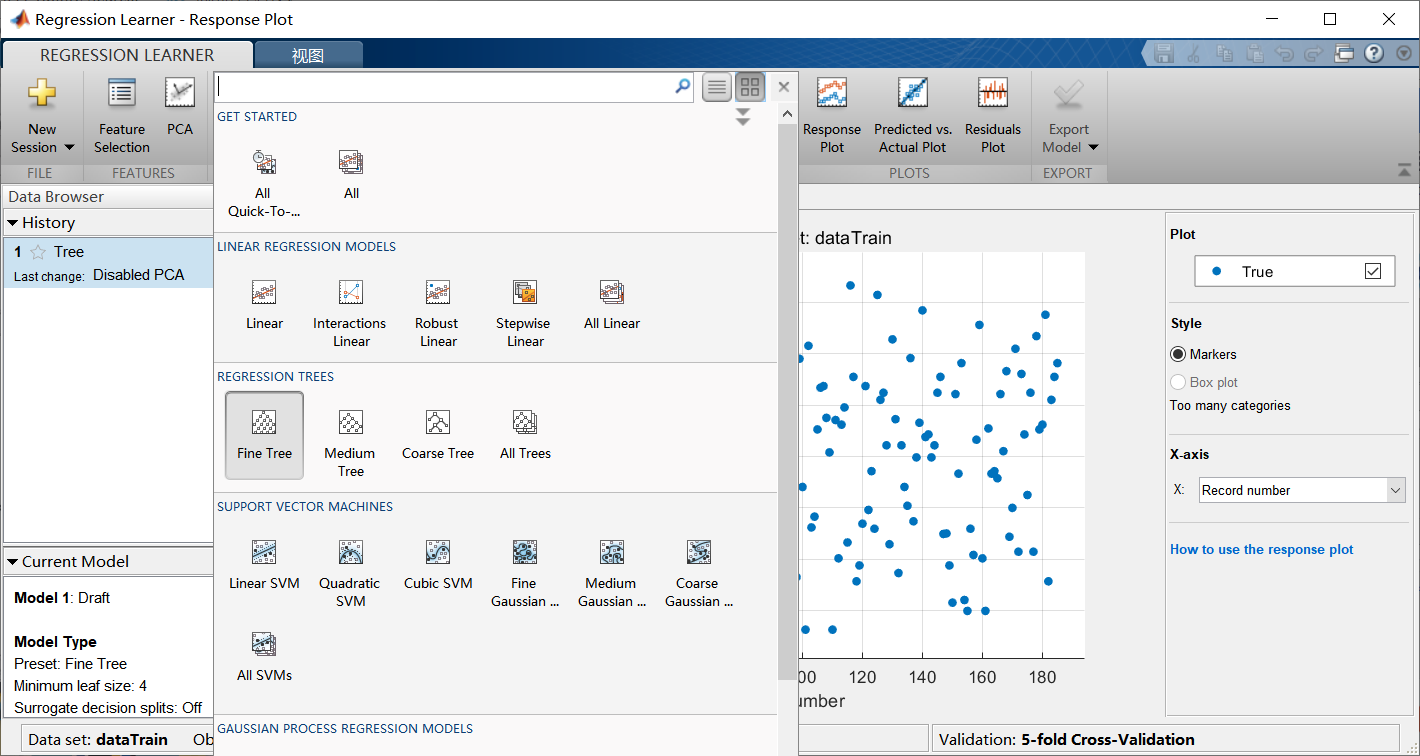Click GAUSSIAN PROCESS REGRESSION MODELS heading
1420x756 pixels.
tap(345, 729)
